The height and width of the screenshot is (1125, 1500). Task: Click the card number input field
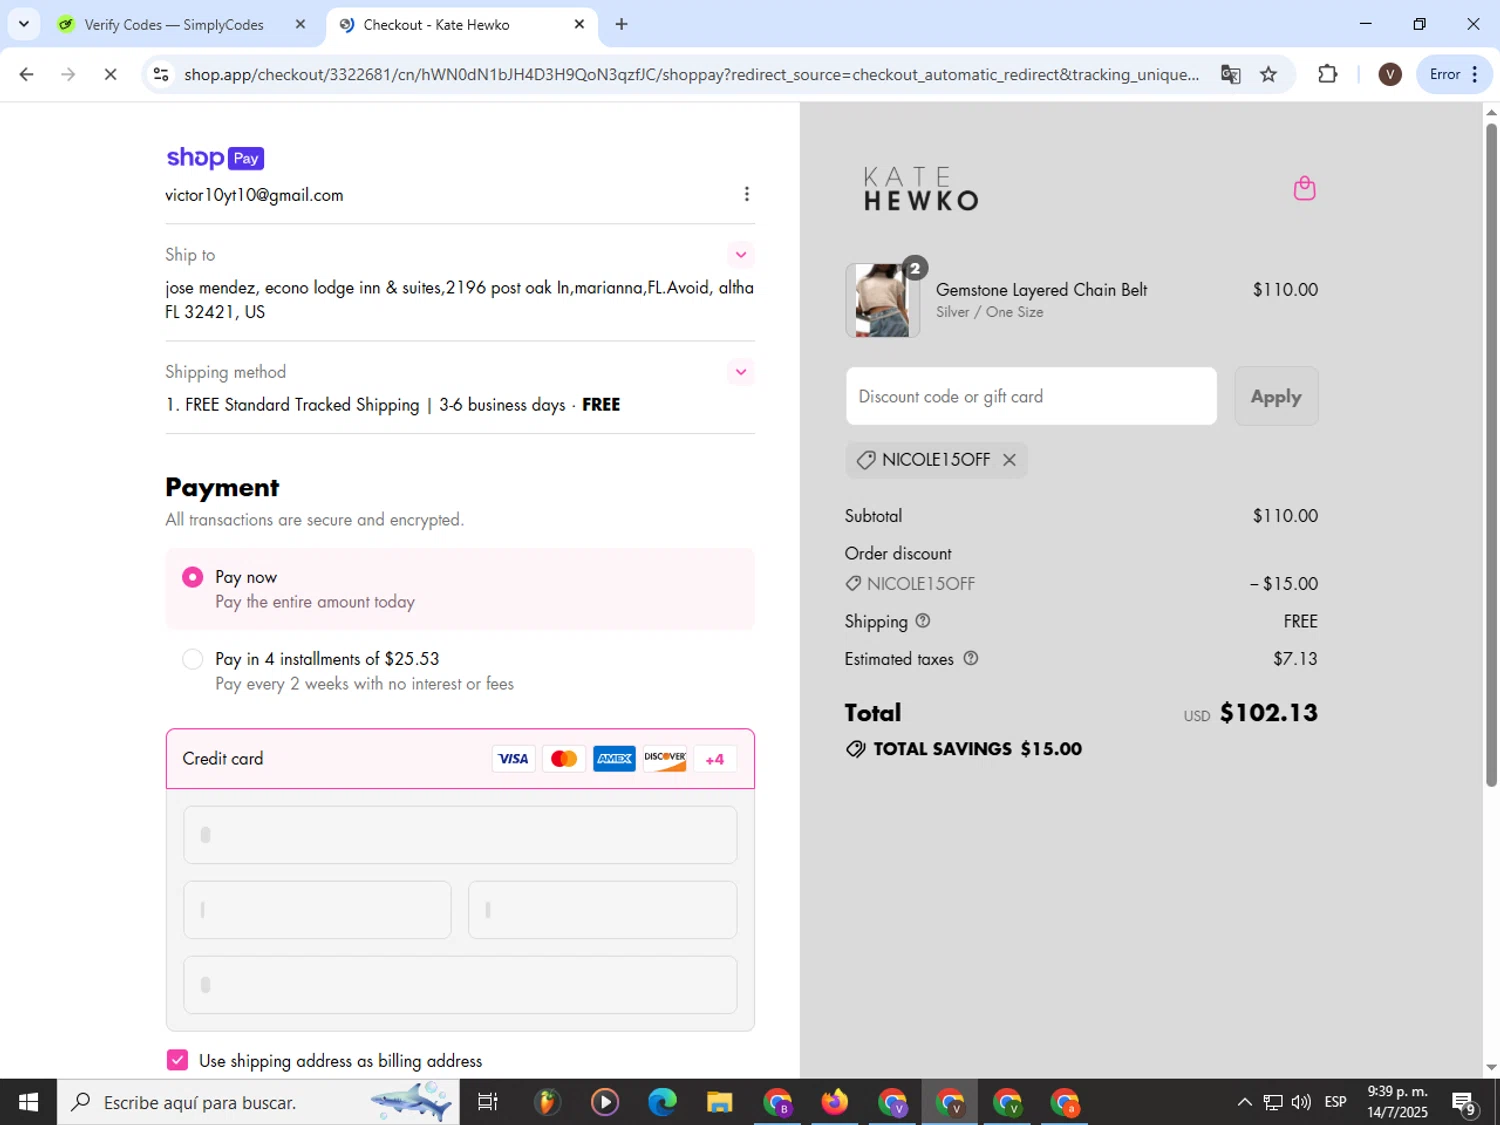coord(460,835)
